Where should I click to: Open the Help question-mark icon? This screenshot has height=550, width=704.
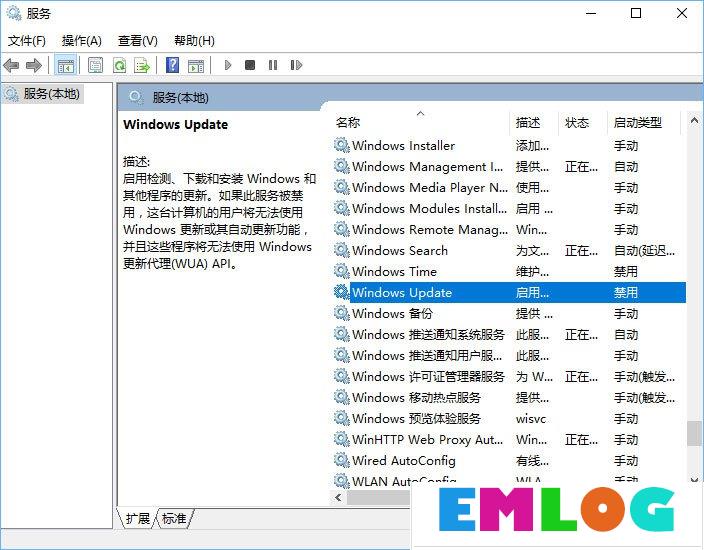tap(172, 66)
